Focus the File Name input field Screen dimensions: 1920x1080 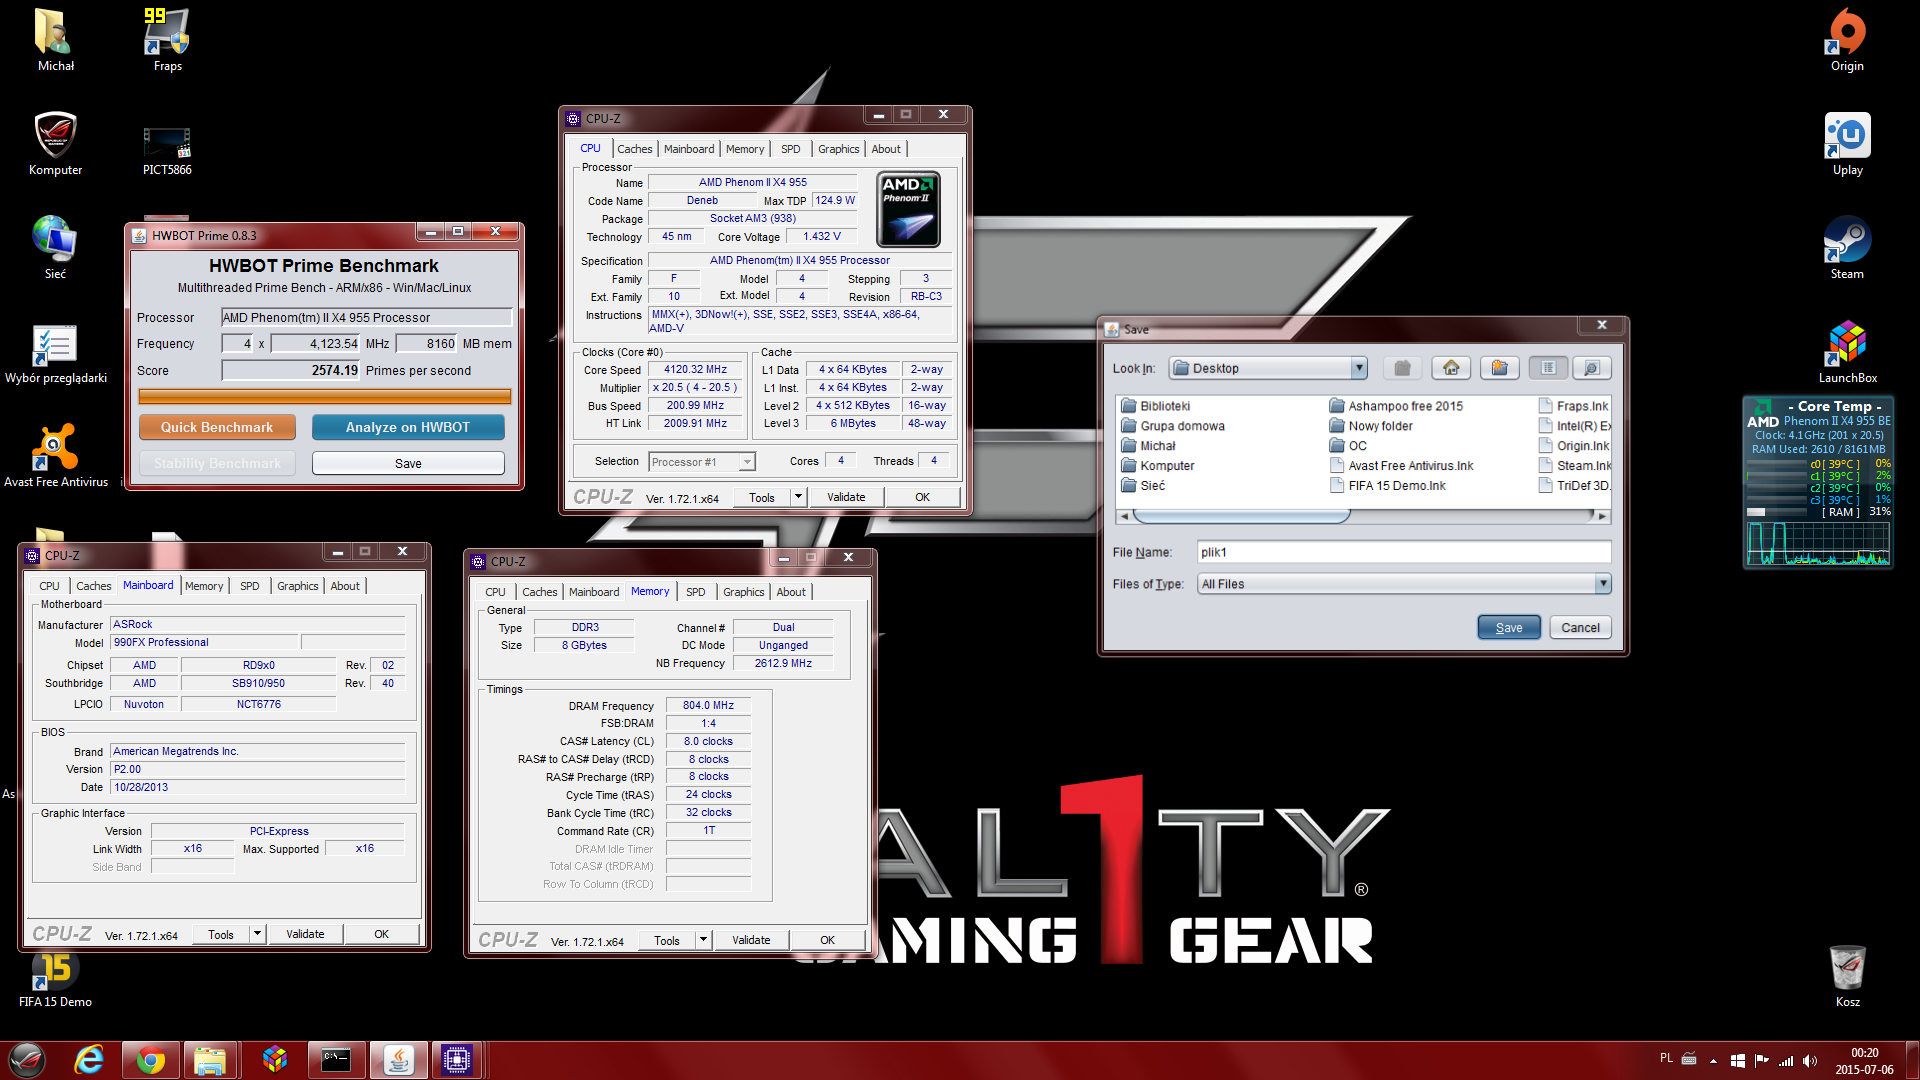[1404, 552]
